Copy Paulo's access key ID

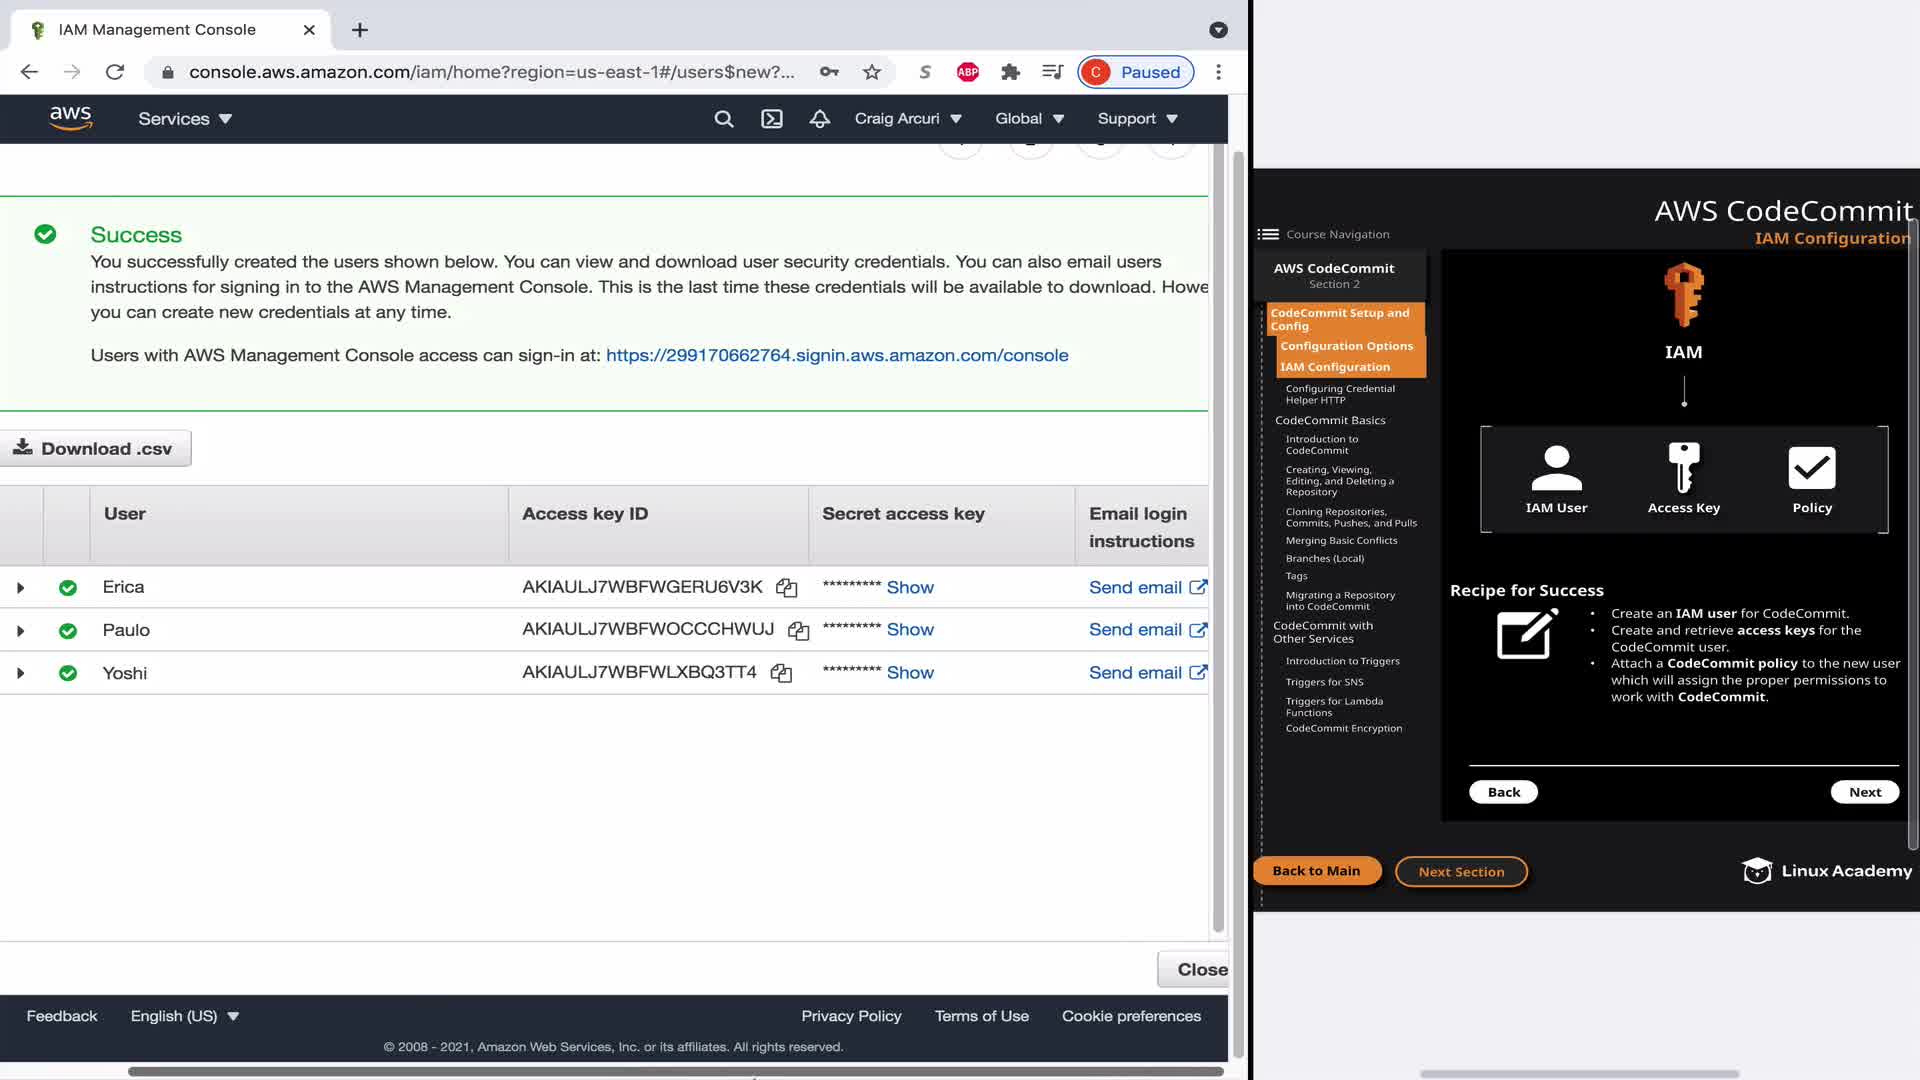tap(798, 631)
